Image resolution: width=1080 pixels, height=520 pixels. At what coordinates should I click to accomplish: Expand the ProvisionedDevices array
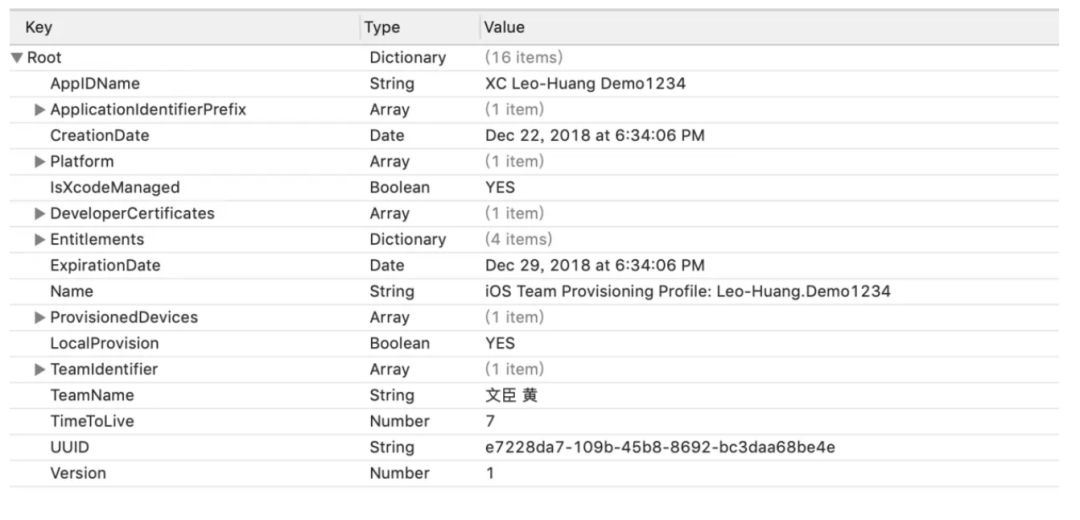pyautogui.click(x=40, y=318)
